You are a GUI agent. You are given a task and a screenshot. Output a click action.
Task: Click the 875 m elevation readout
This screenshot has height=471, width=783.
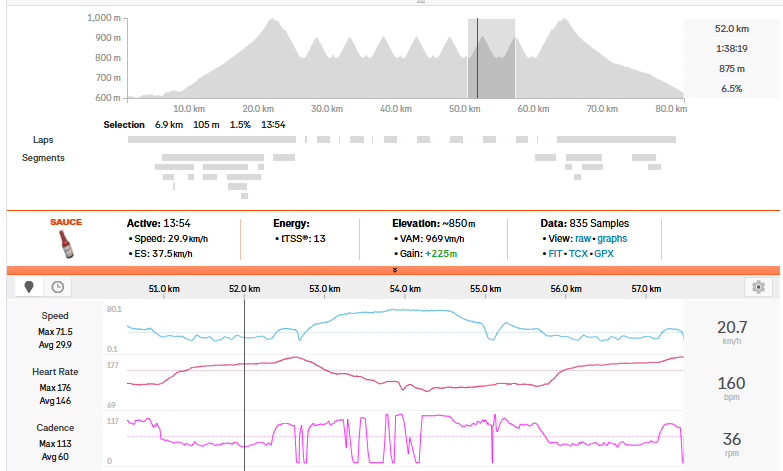pos(732,68)
